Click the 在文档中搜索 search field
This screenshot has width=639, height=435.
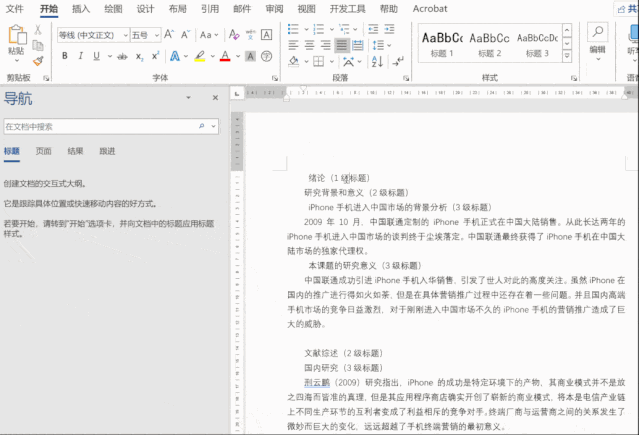click(100, 127)
